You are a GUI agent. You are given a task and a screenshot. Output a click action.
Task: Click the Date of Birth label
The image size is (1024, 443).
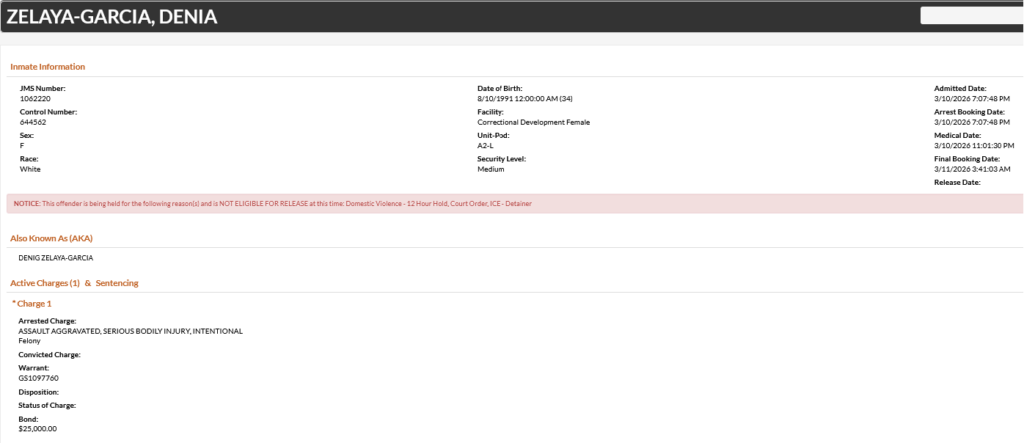coord(499,89)
